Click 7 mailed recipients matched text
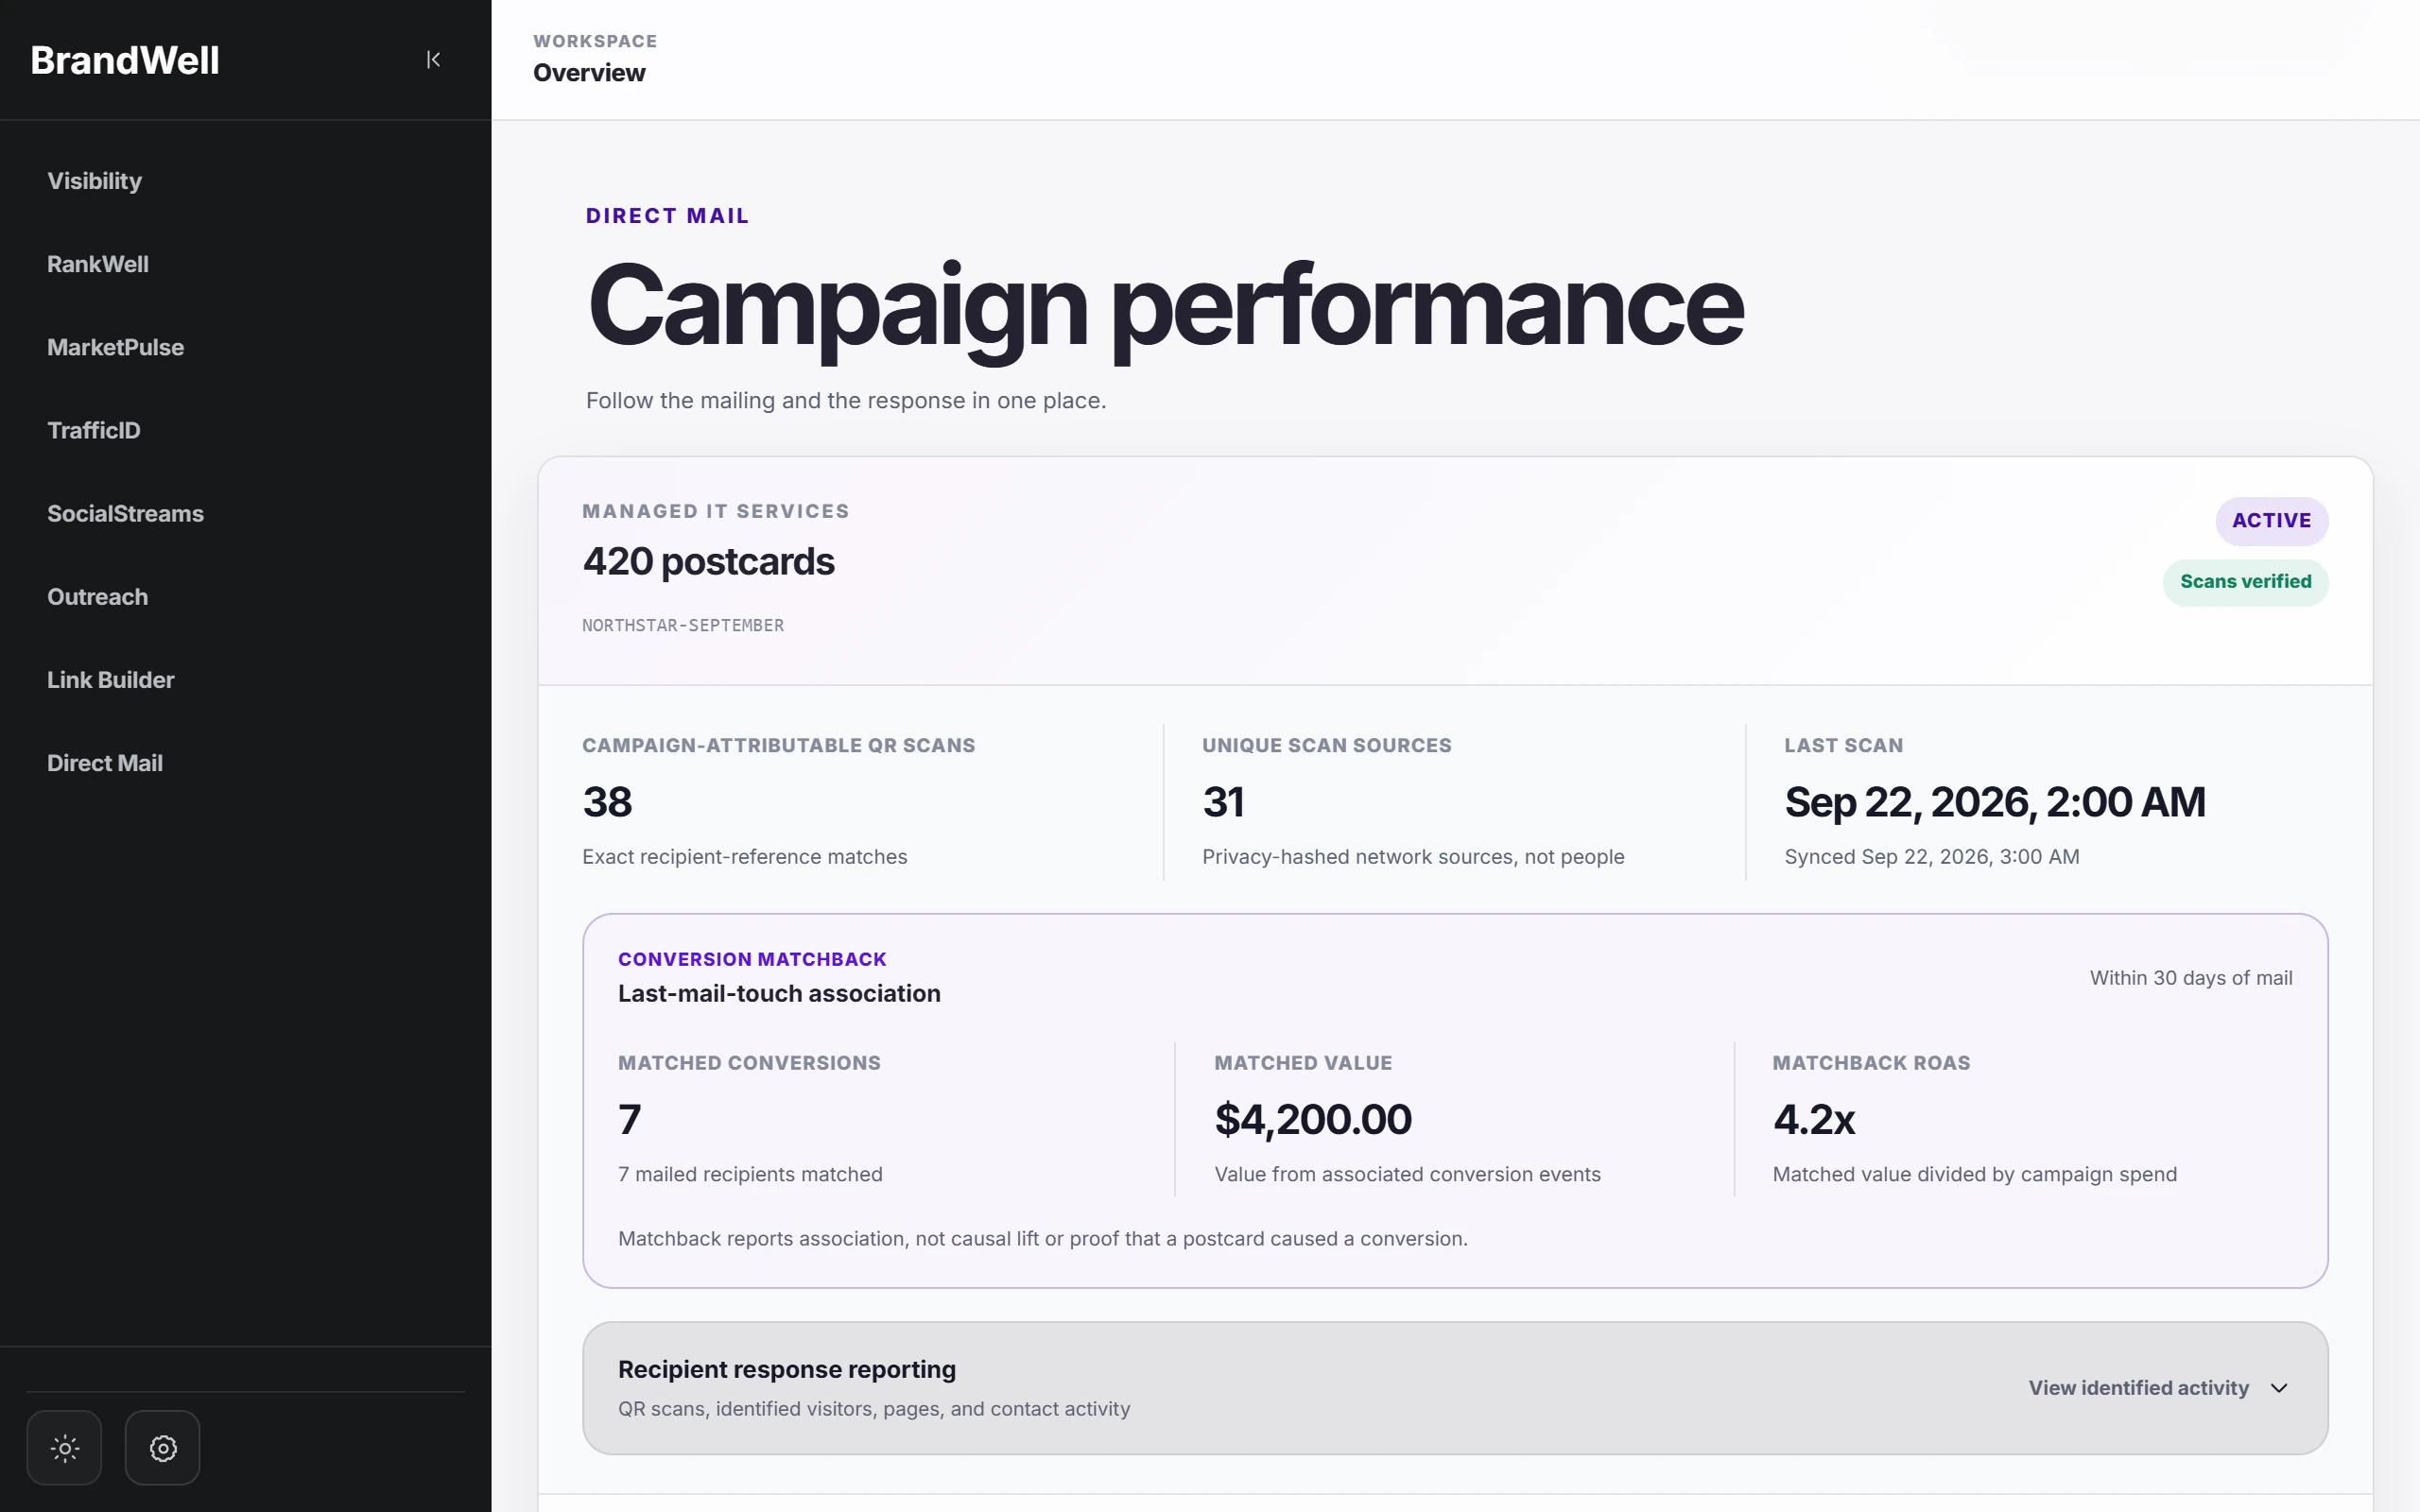This screenshot has width=2420, height=1512. click(750, 1174)
